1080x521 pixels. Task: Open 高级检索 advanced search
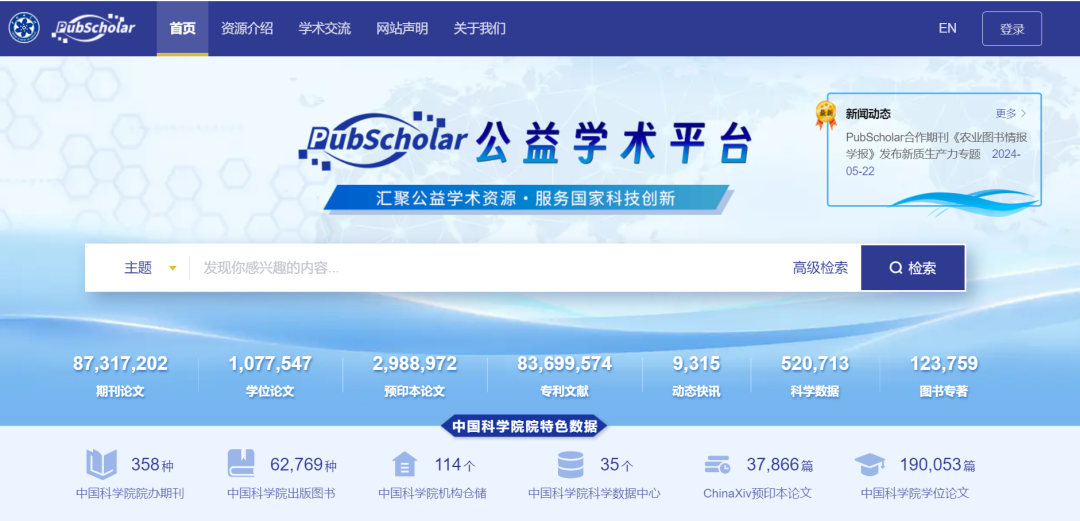[820, 268]
